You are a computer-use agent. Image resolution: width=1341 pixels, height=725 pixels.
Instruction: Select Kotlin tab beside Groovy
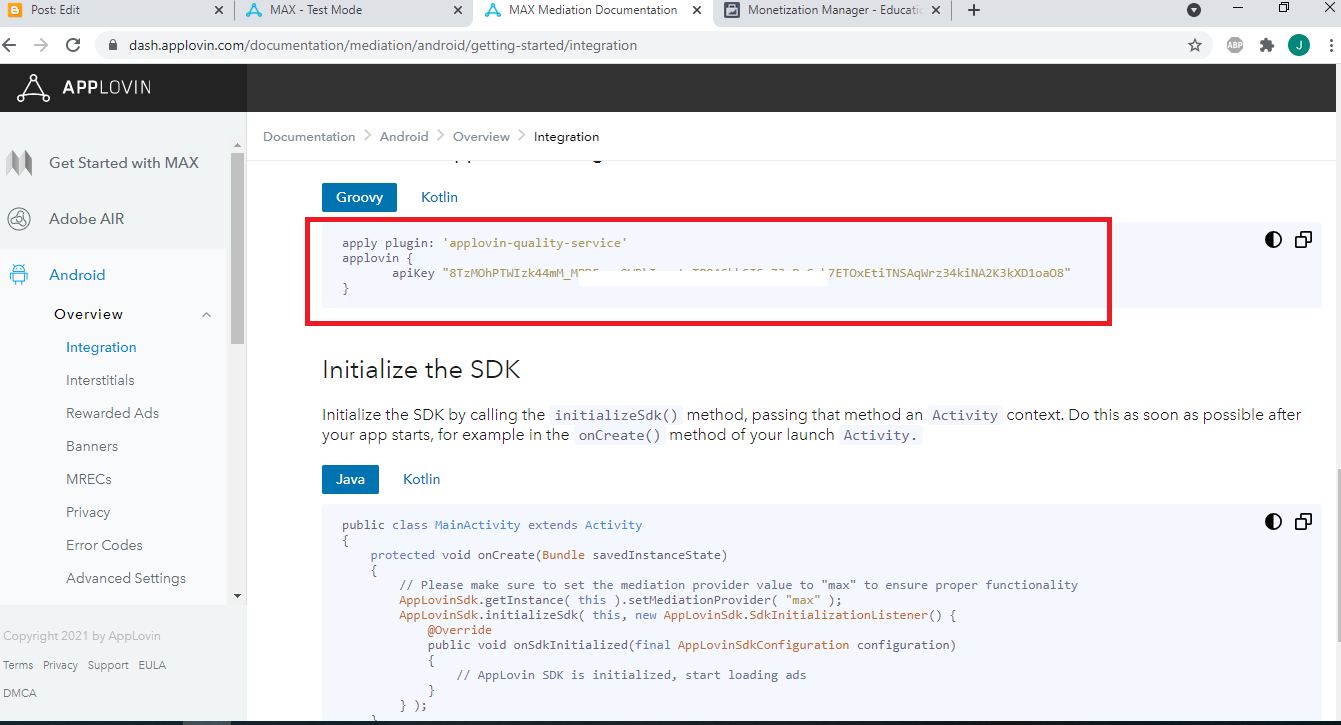click(x=439, y=197)
